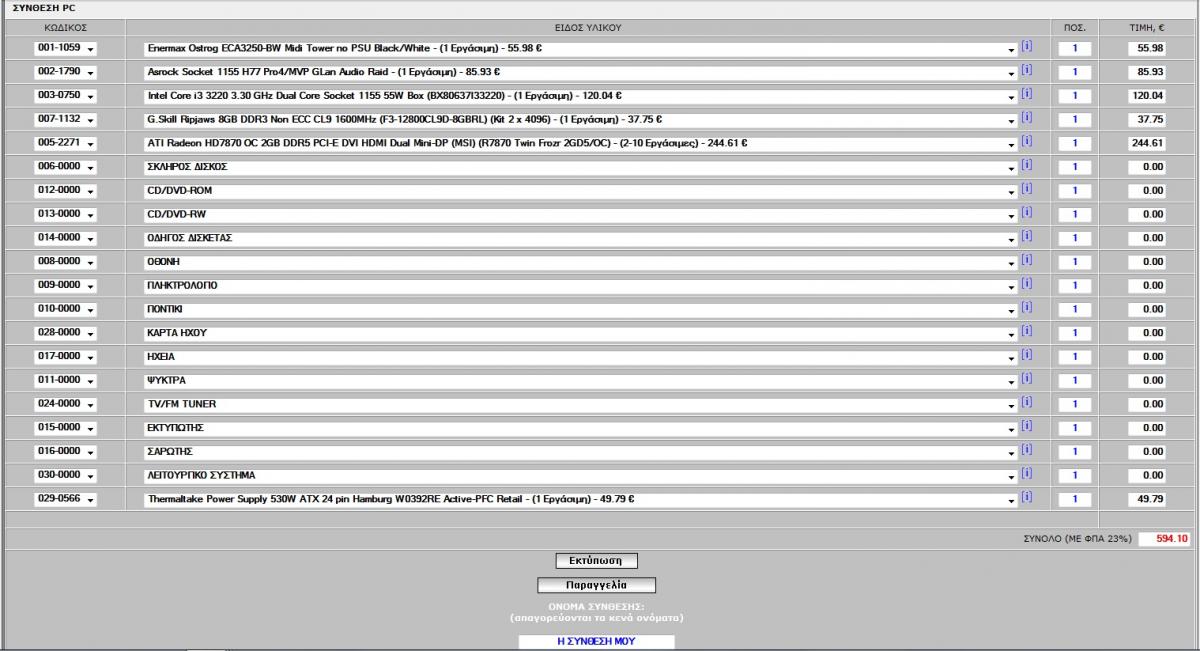This screenshot has width=1200, height=651.
Task: Click the ΕΙΔΟΣ ΥΛΙΚΟΥ column header
Action: [588, 27]
